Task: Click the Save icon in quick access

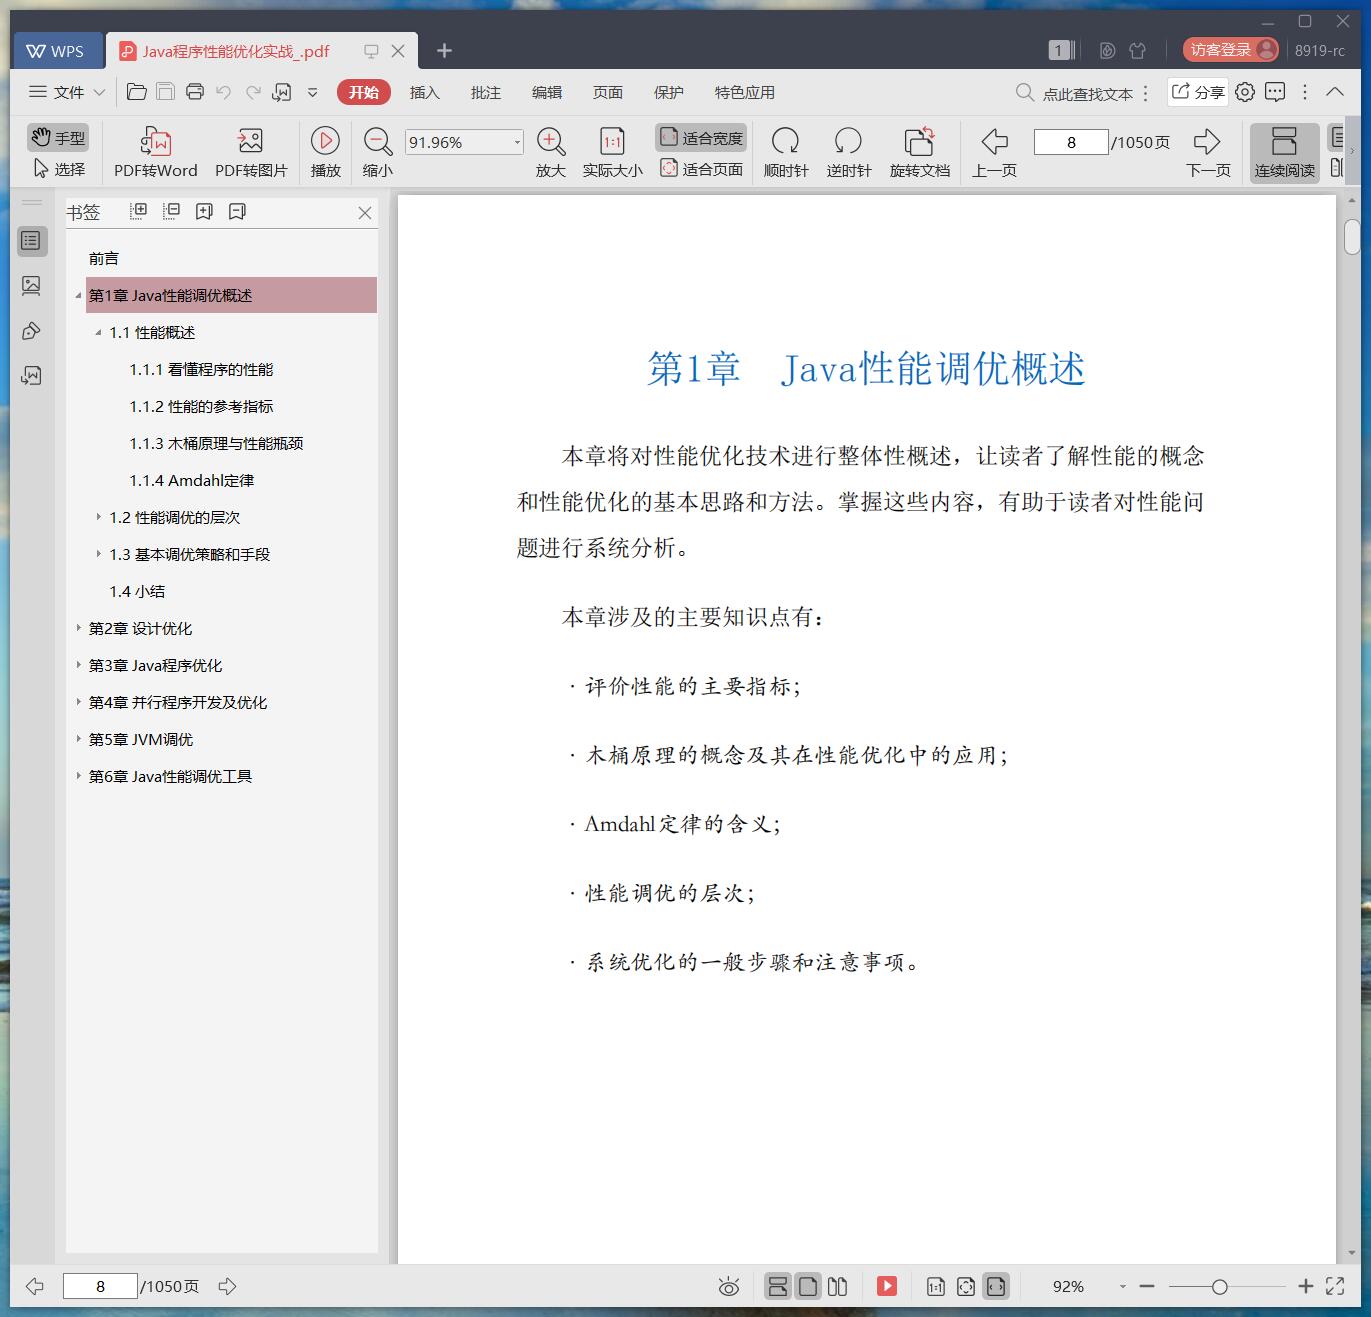Action: tap(166, 92)
